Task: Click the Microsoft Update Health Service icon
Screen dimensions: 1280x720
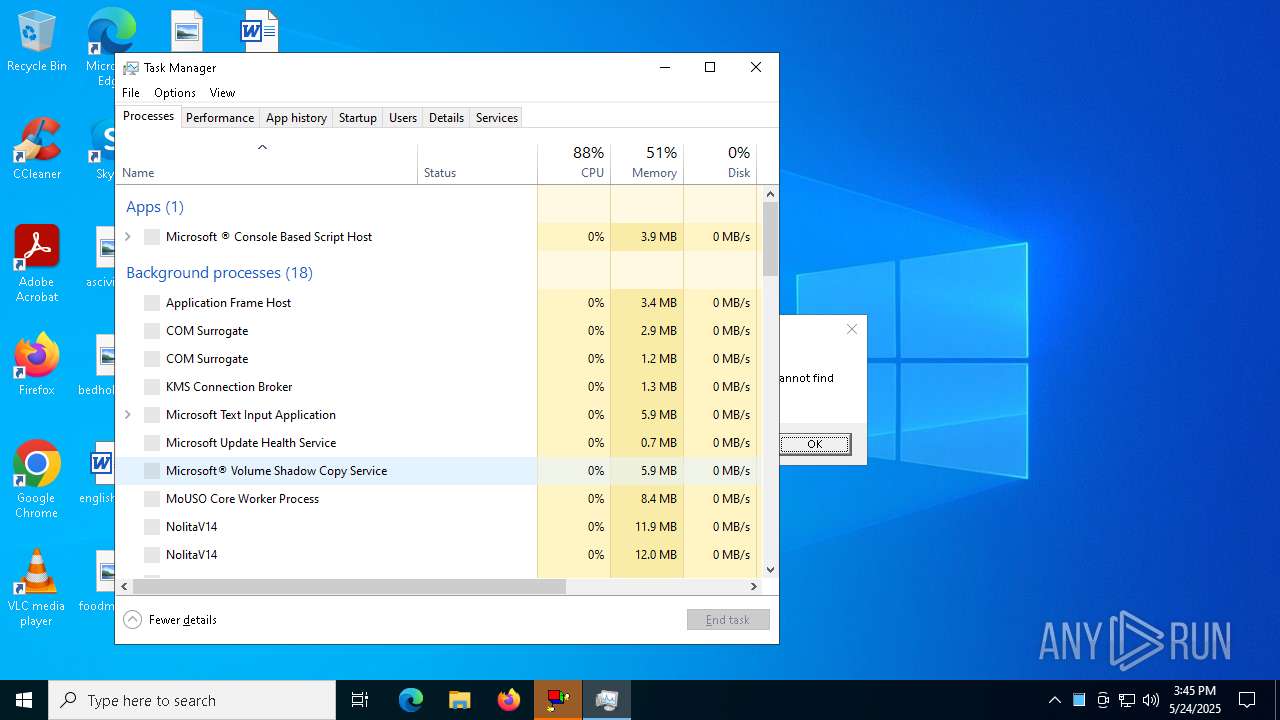Action: 152,443
